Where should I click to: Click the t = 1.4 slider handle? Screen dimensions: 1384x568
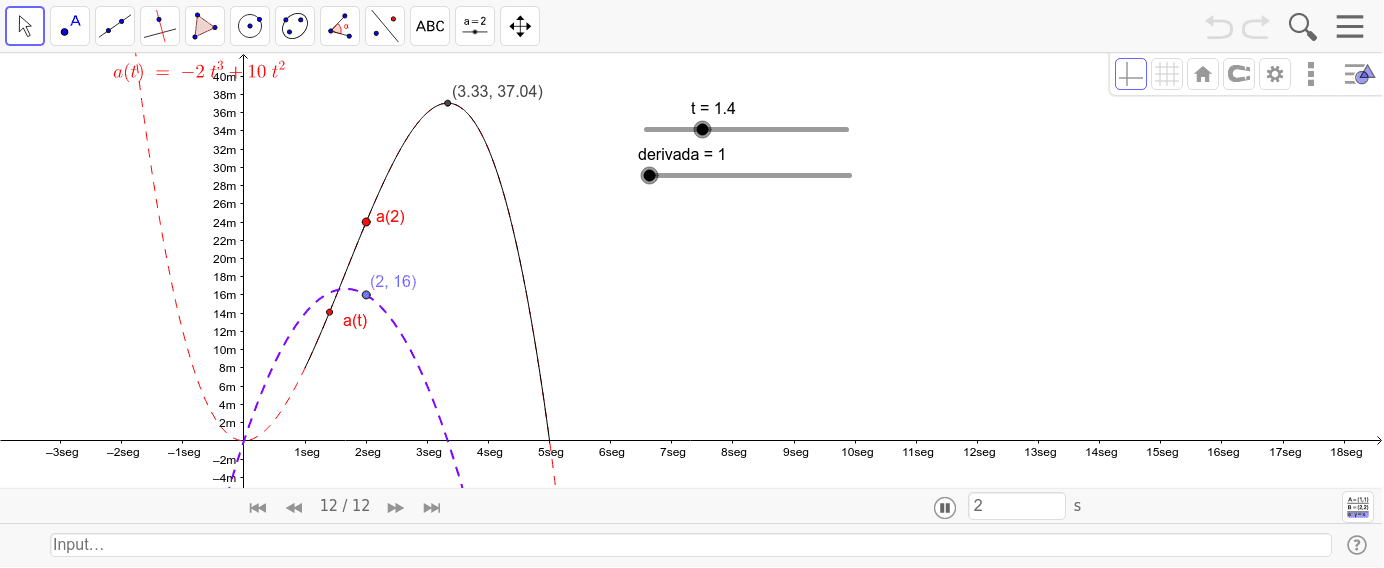click(x=702, y=129)
